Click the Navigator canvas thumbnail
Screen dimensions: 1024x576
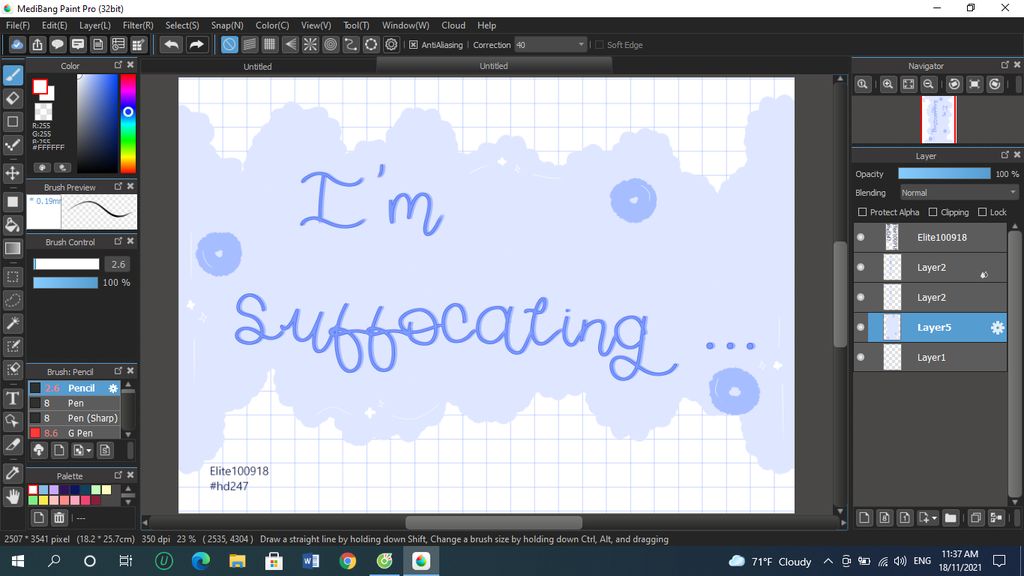click(938, 120)
